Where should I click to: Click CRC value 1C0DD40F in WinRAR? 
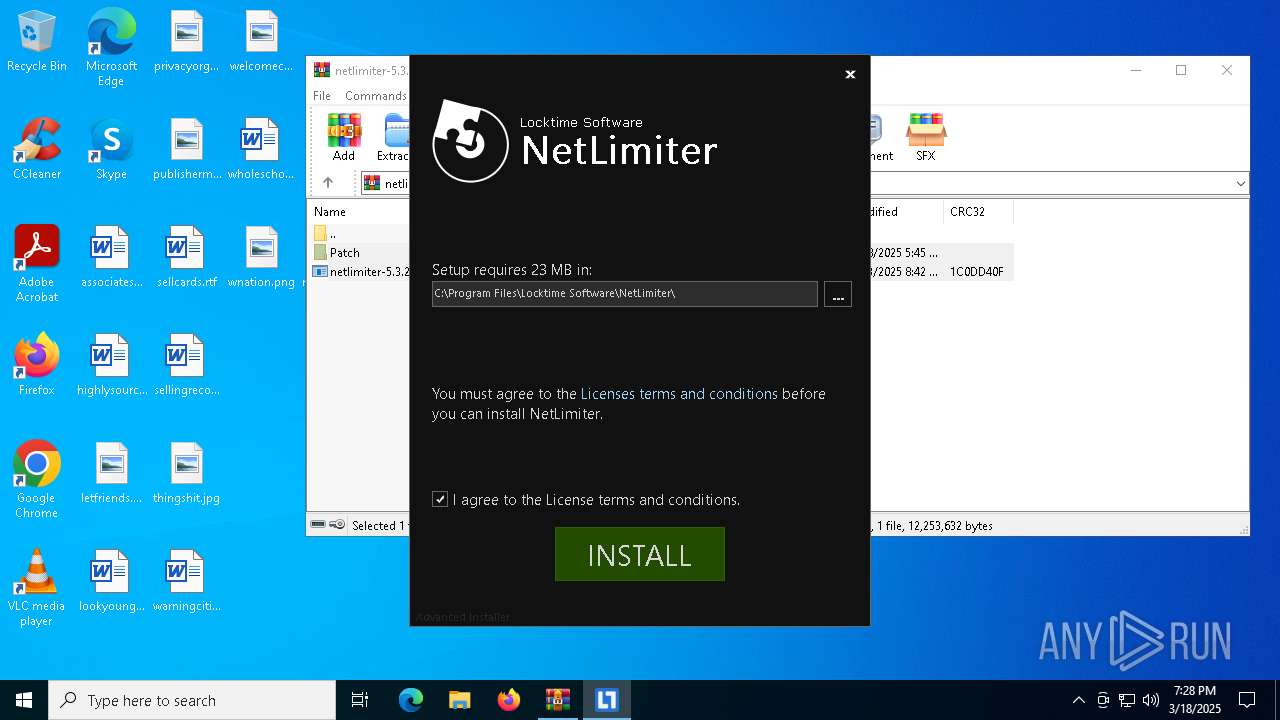(977, 272)
